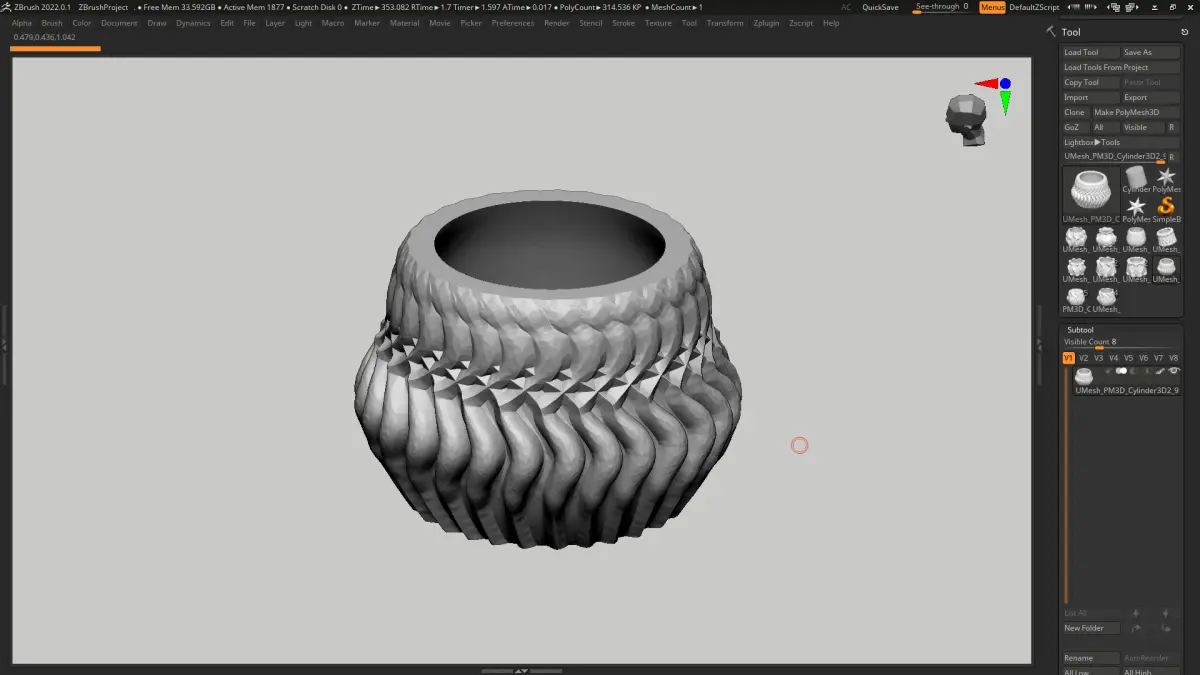Open the Texture menu
1200x675 pixels.
click(x=658, y=23)
